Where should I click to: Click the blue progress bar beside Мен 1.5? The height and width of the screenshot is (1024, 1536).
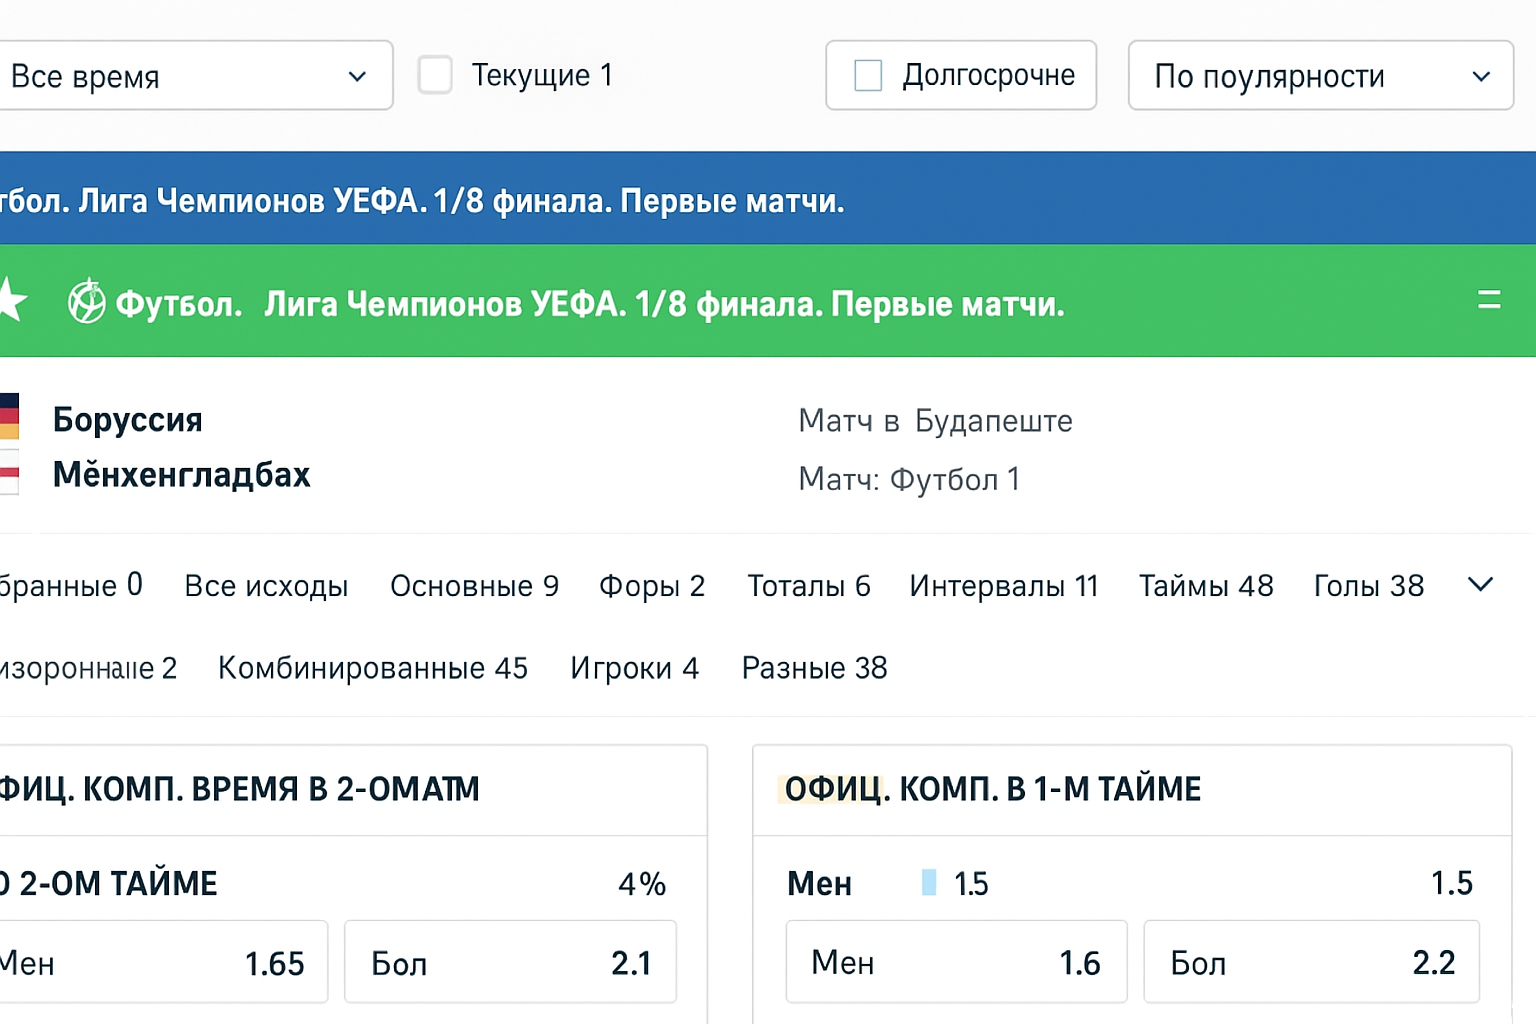928,883
